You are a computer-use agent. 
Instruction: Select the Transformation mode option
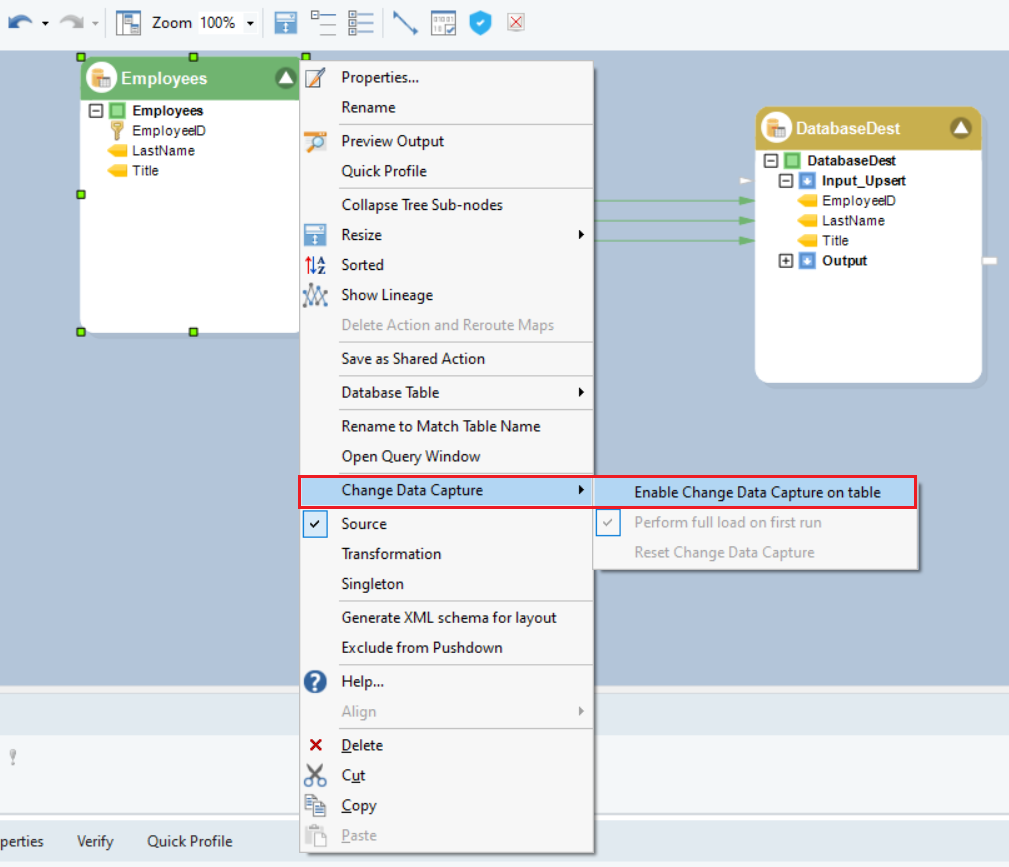click(x=391, y=554)
